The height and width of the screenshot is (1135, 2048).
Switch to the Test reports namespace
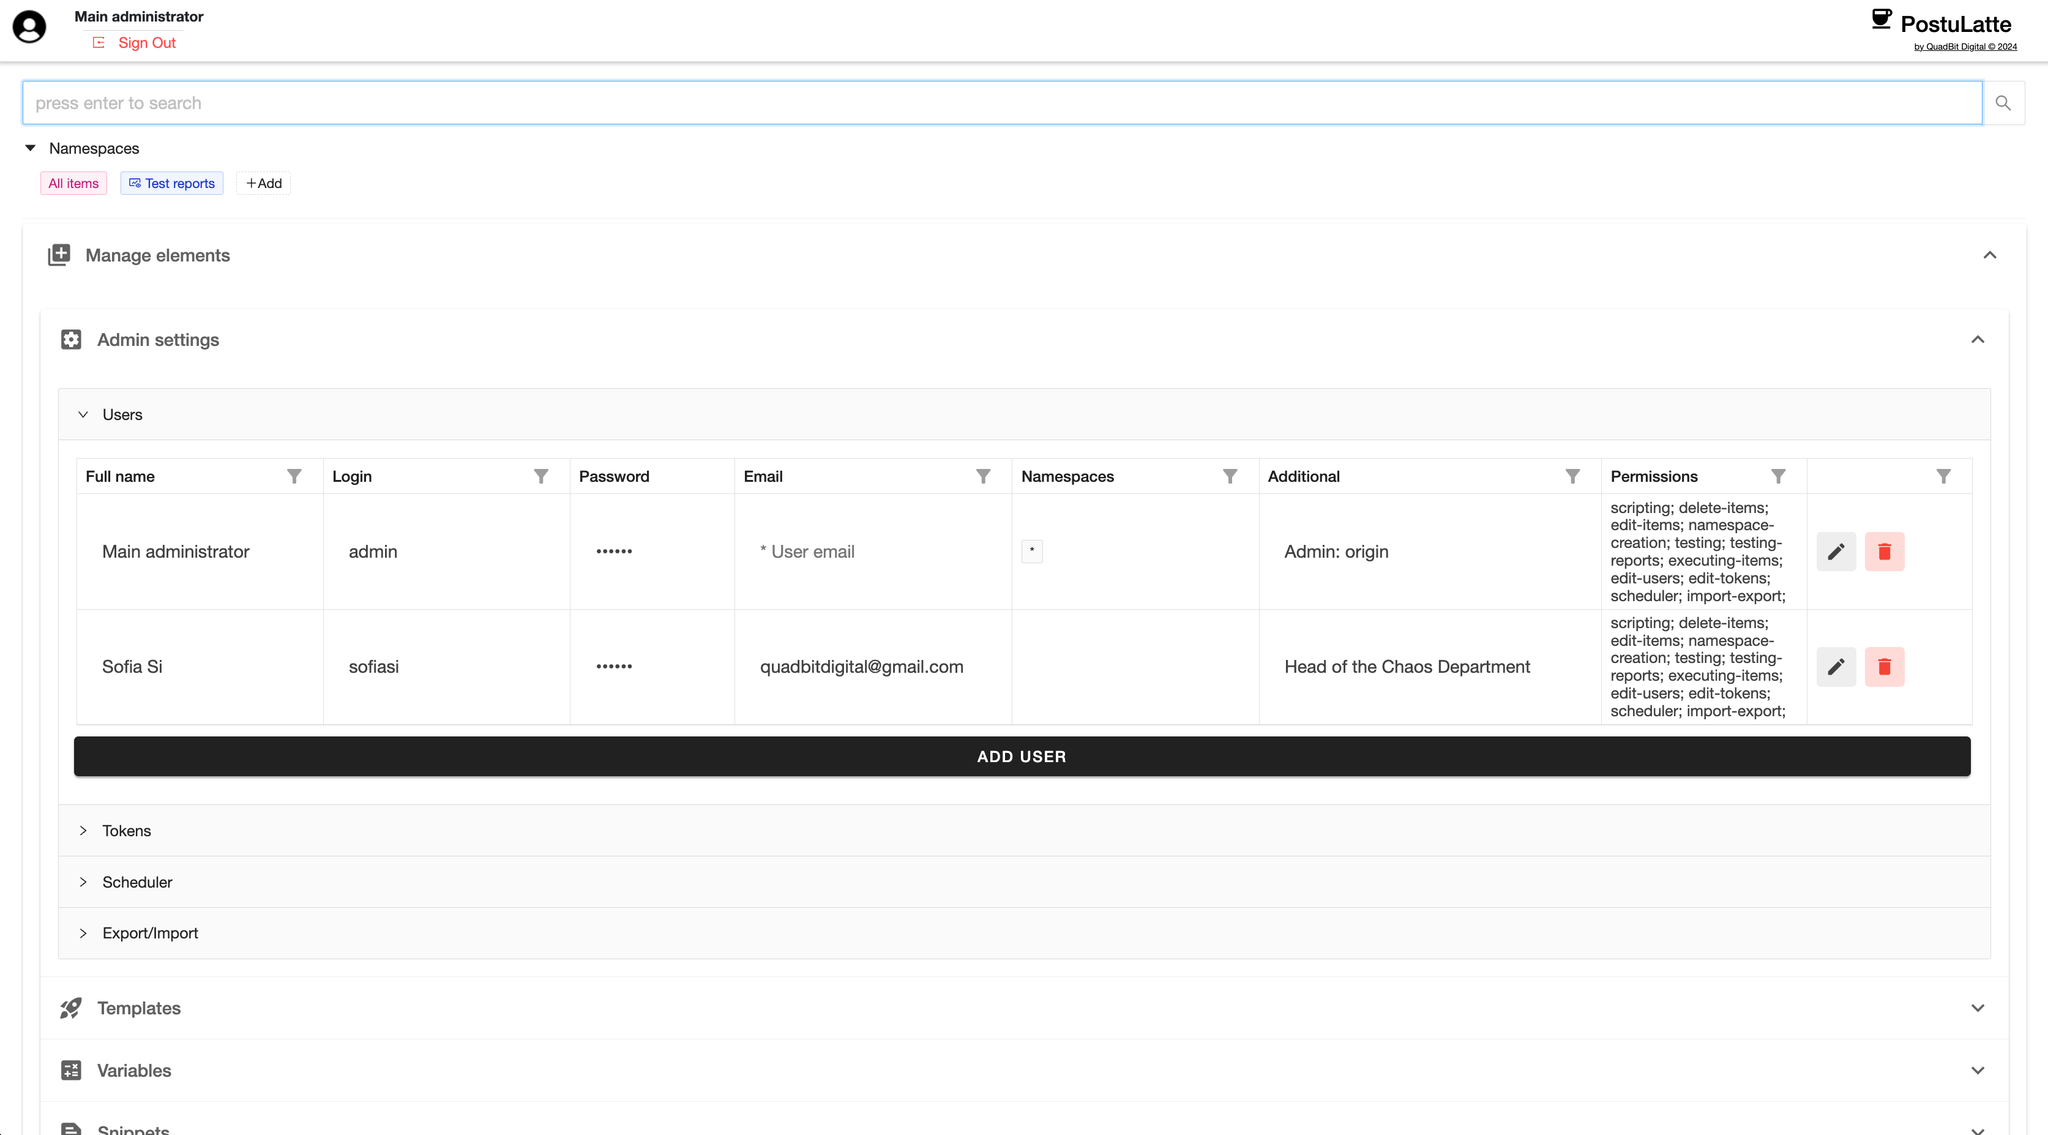coord(171,183)
